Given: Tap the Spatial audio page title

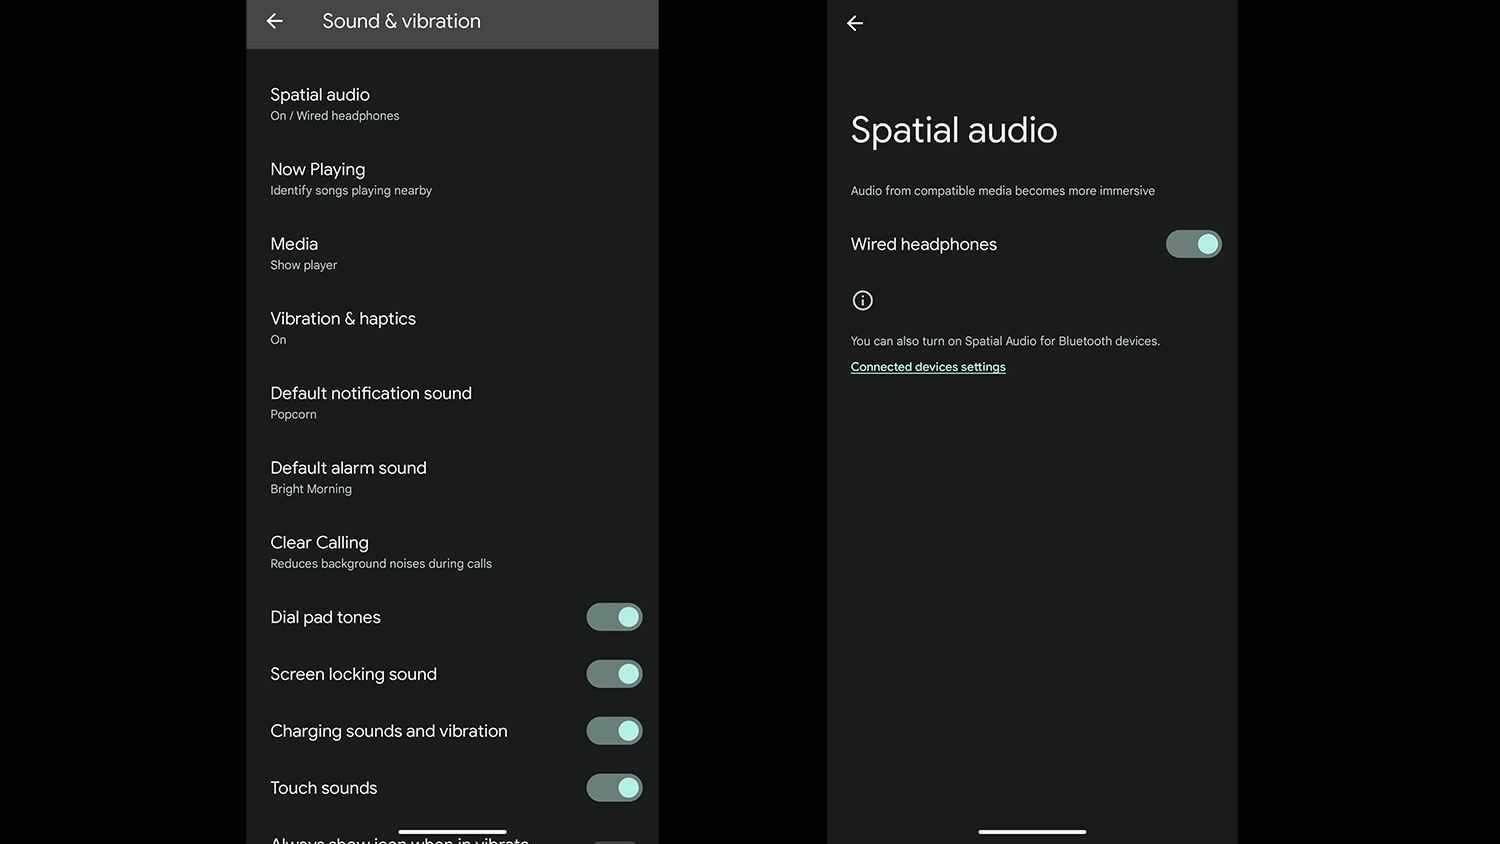Looking at the screenshot, I should (953, 130).
